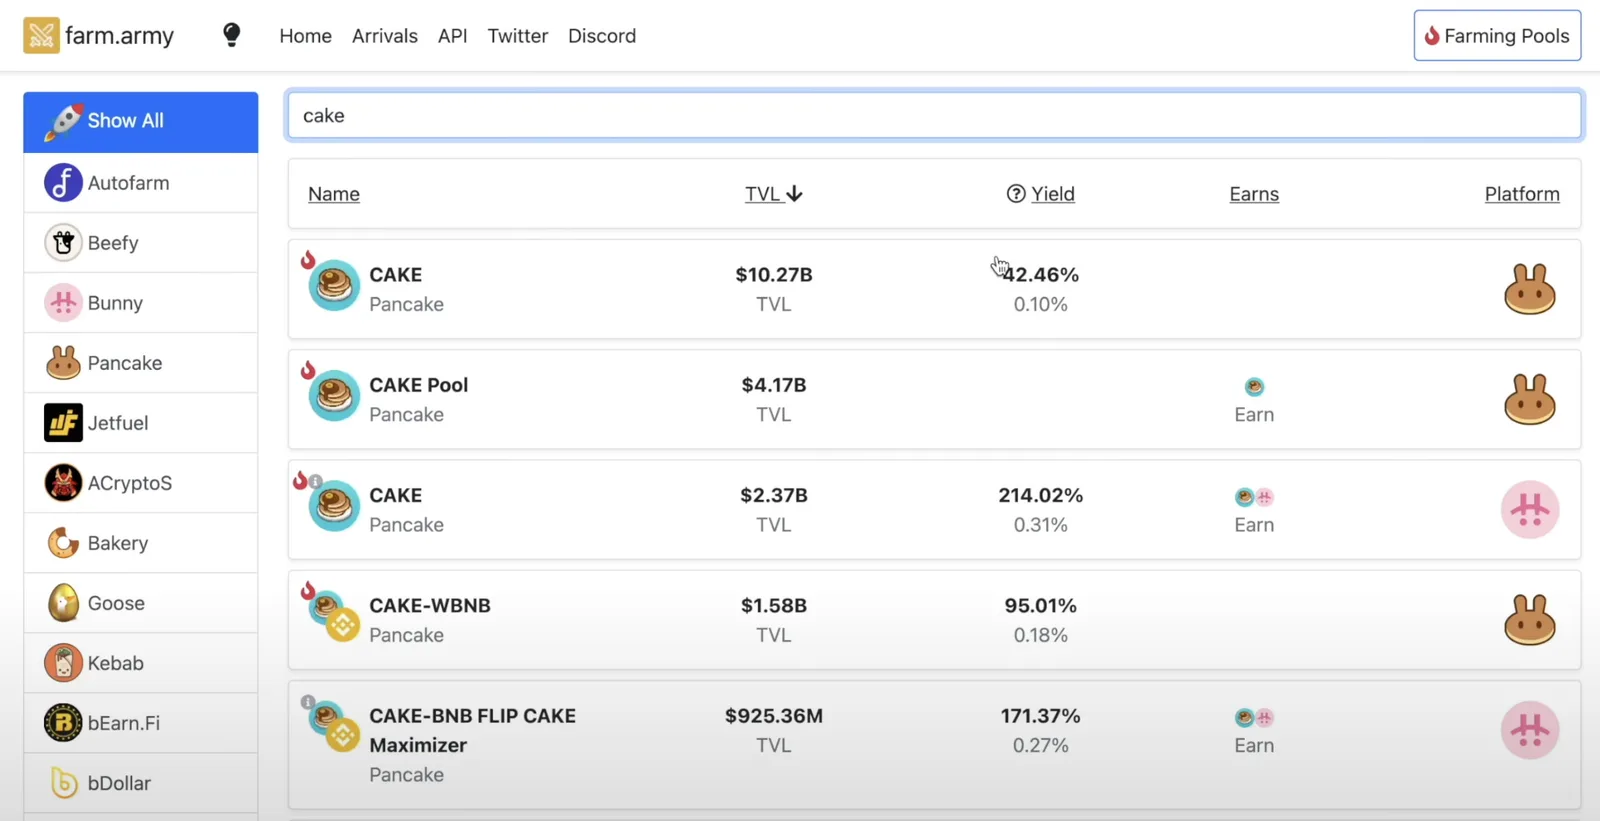
Task: Click the question mark icon beside Yield
Action: [1016, 194]
